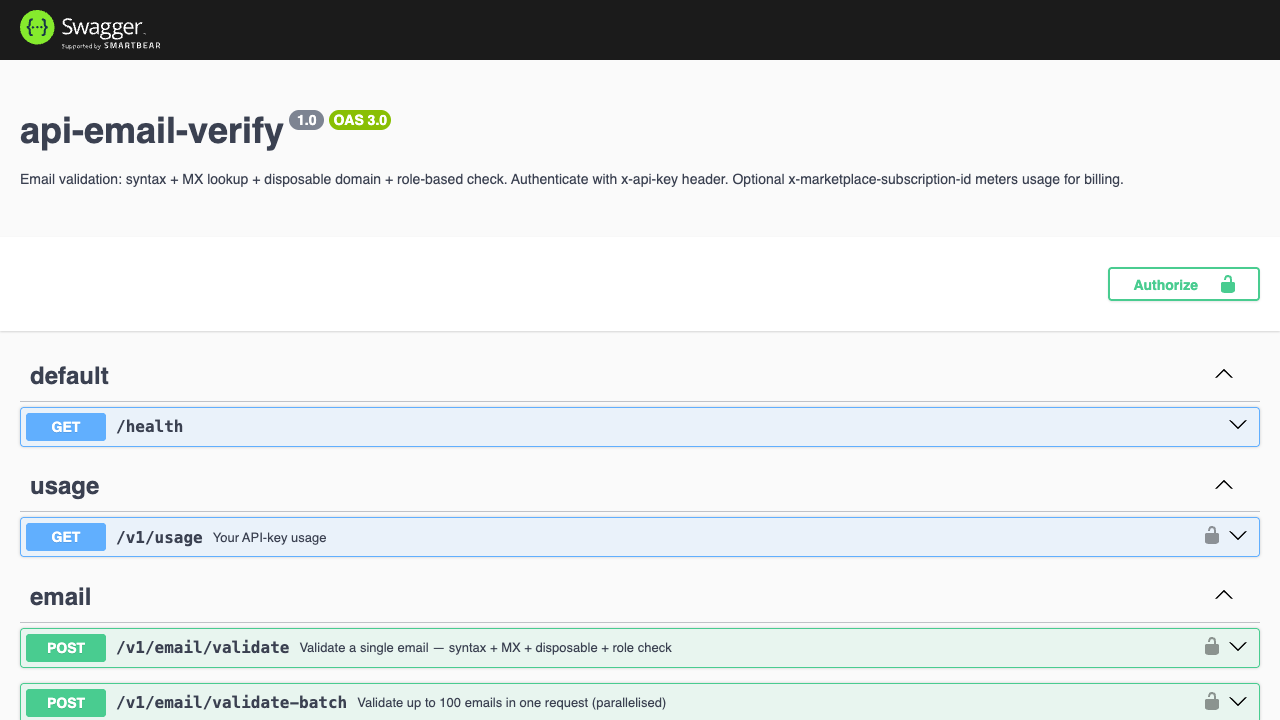
Task: Click the Swagger logo in the header
Action: (90, 30)
